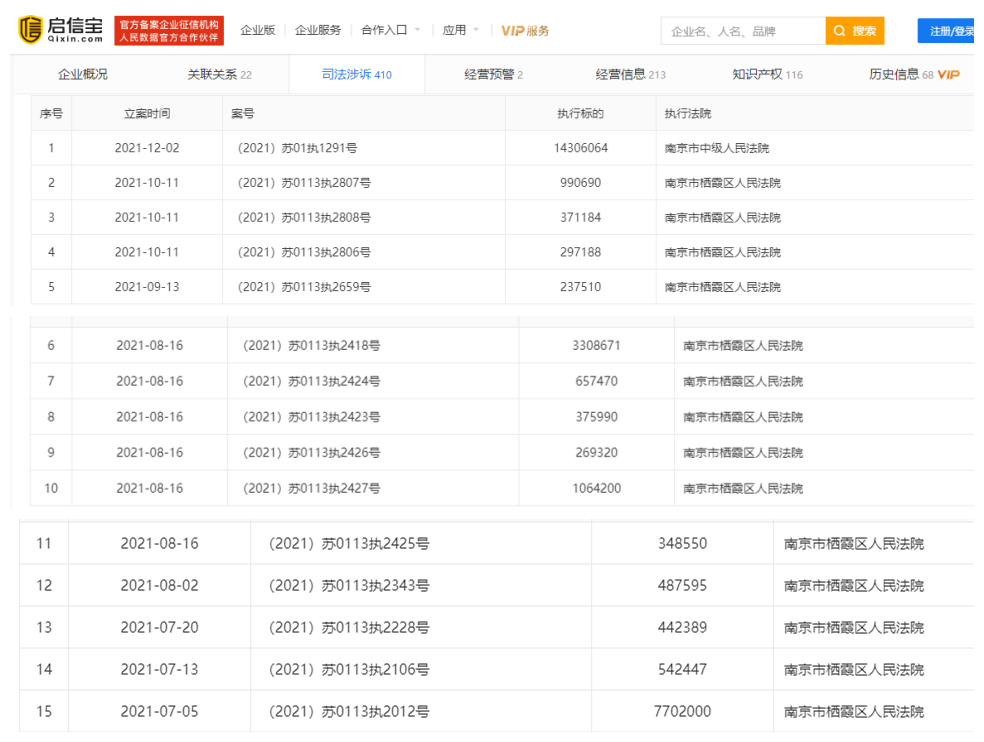This screenshot has width=984, height=742.
Task: Select case number (2021) 苏0113执2427号
Action: [x=311, y=488]
